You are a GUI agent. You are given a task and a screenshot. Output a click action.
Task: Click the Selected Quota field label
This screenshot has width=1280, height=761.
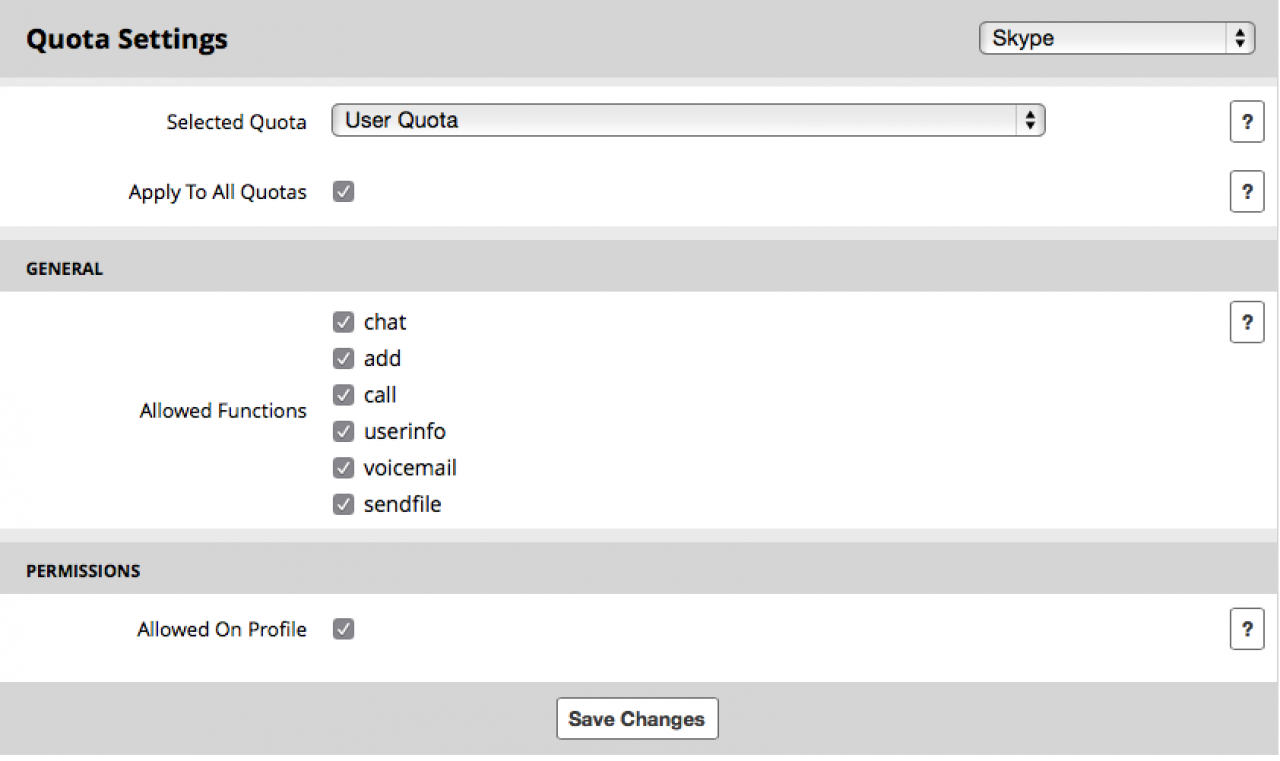point(236,122)
